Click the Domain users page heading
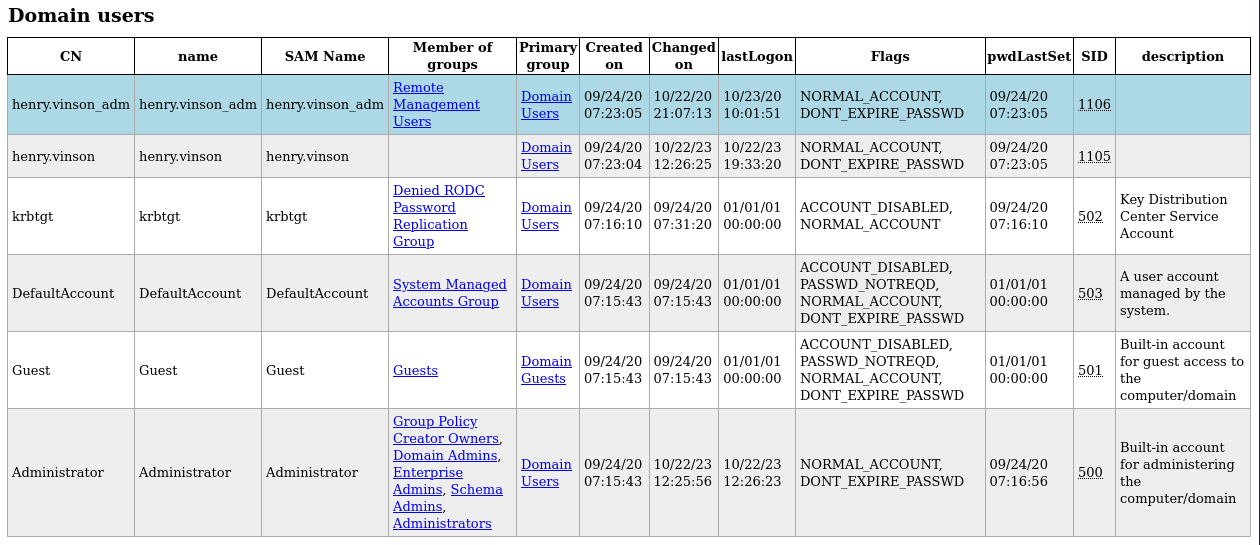Viewport: 1260px width, 545px height. click(81, 15)
